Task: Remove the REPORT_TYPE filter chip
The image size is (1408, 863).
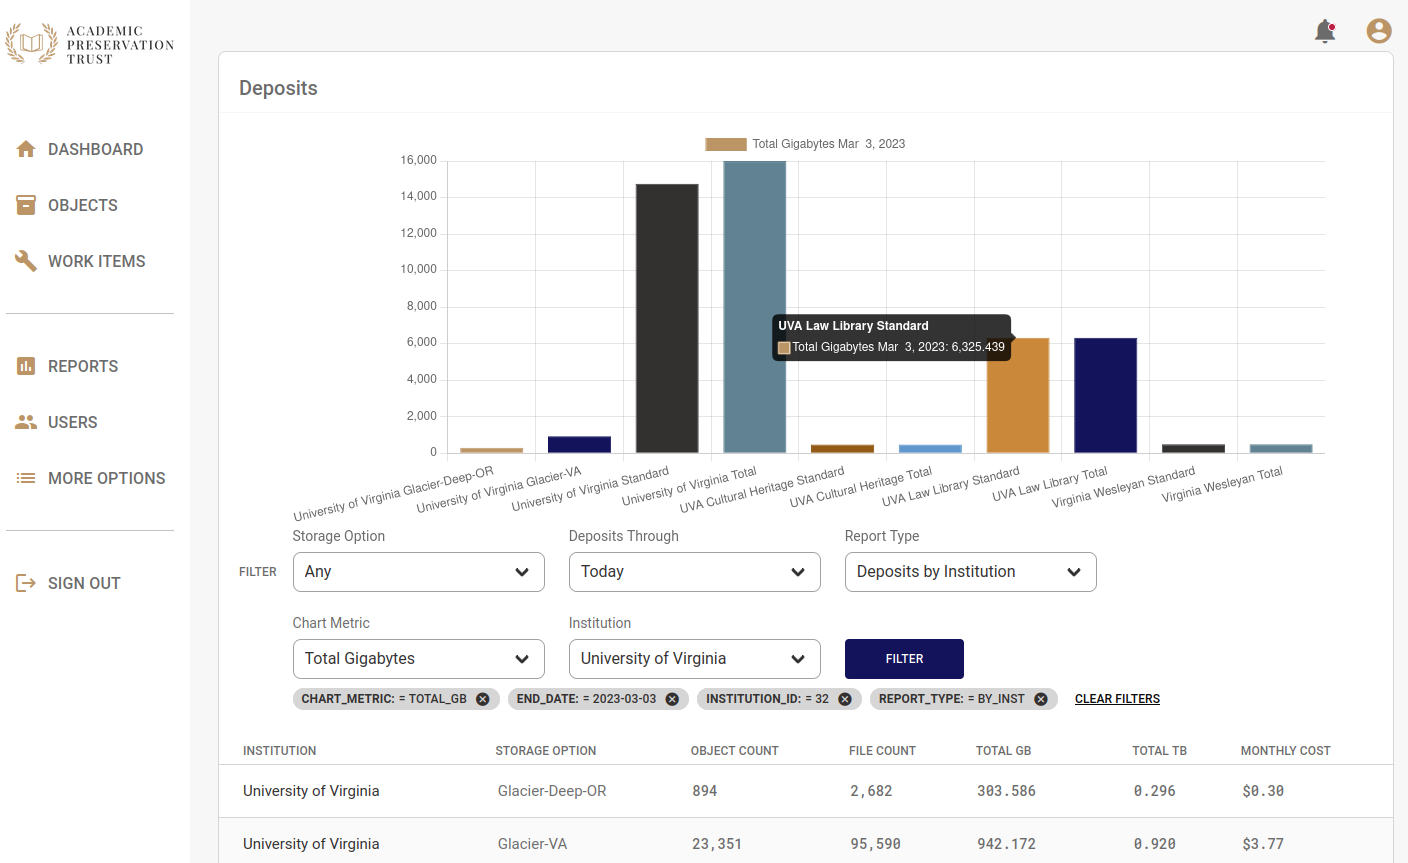Action: 1041,699
